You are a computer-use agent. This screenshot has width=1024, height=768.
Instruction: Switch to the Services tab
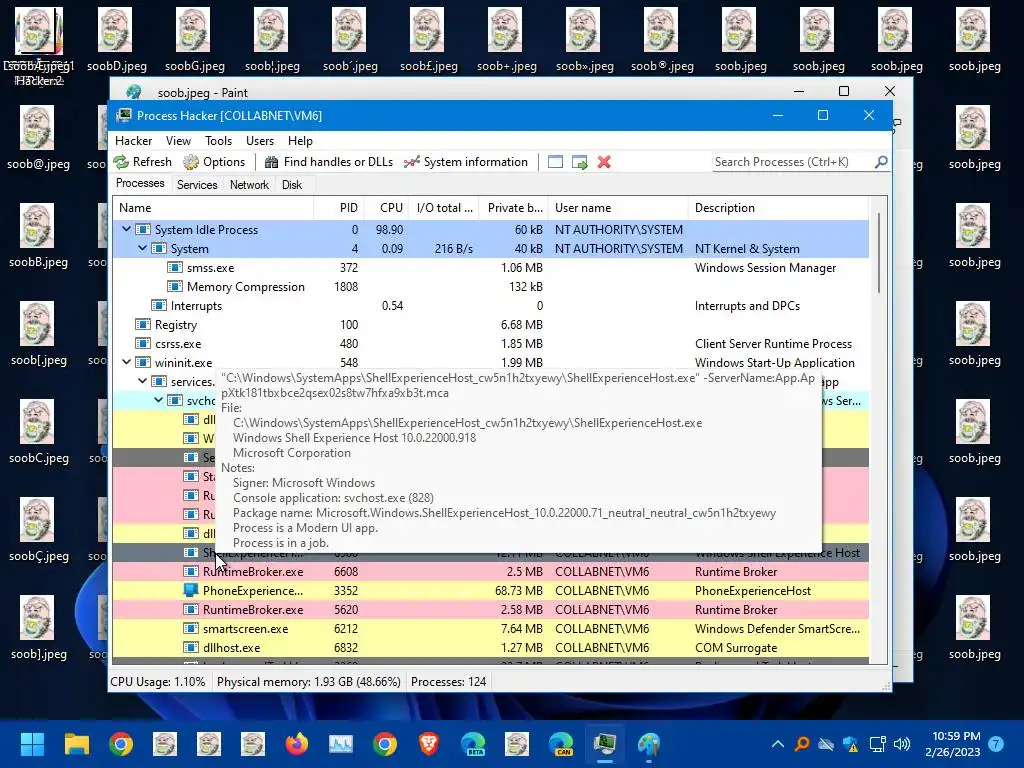coord(197,185)
